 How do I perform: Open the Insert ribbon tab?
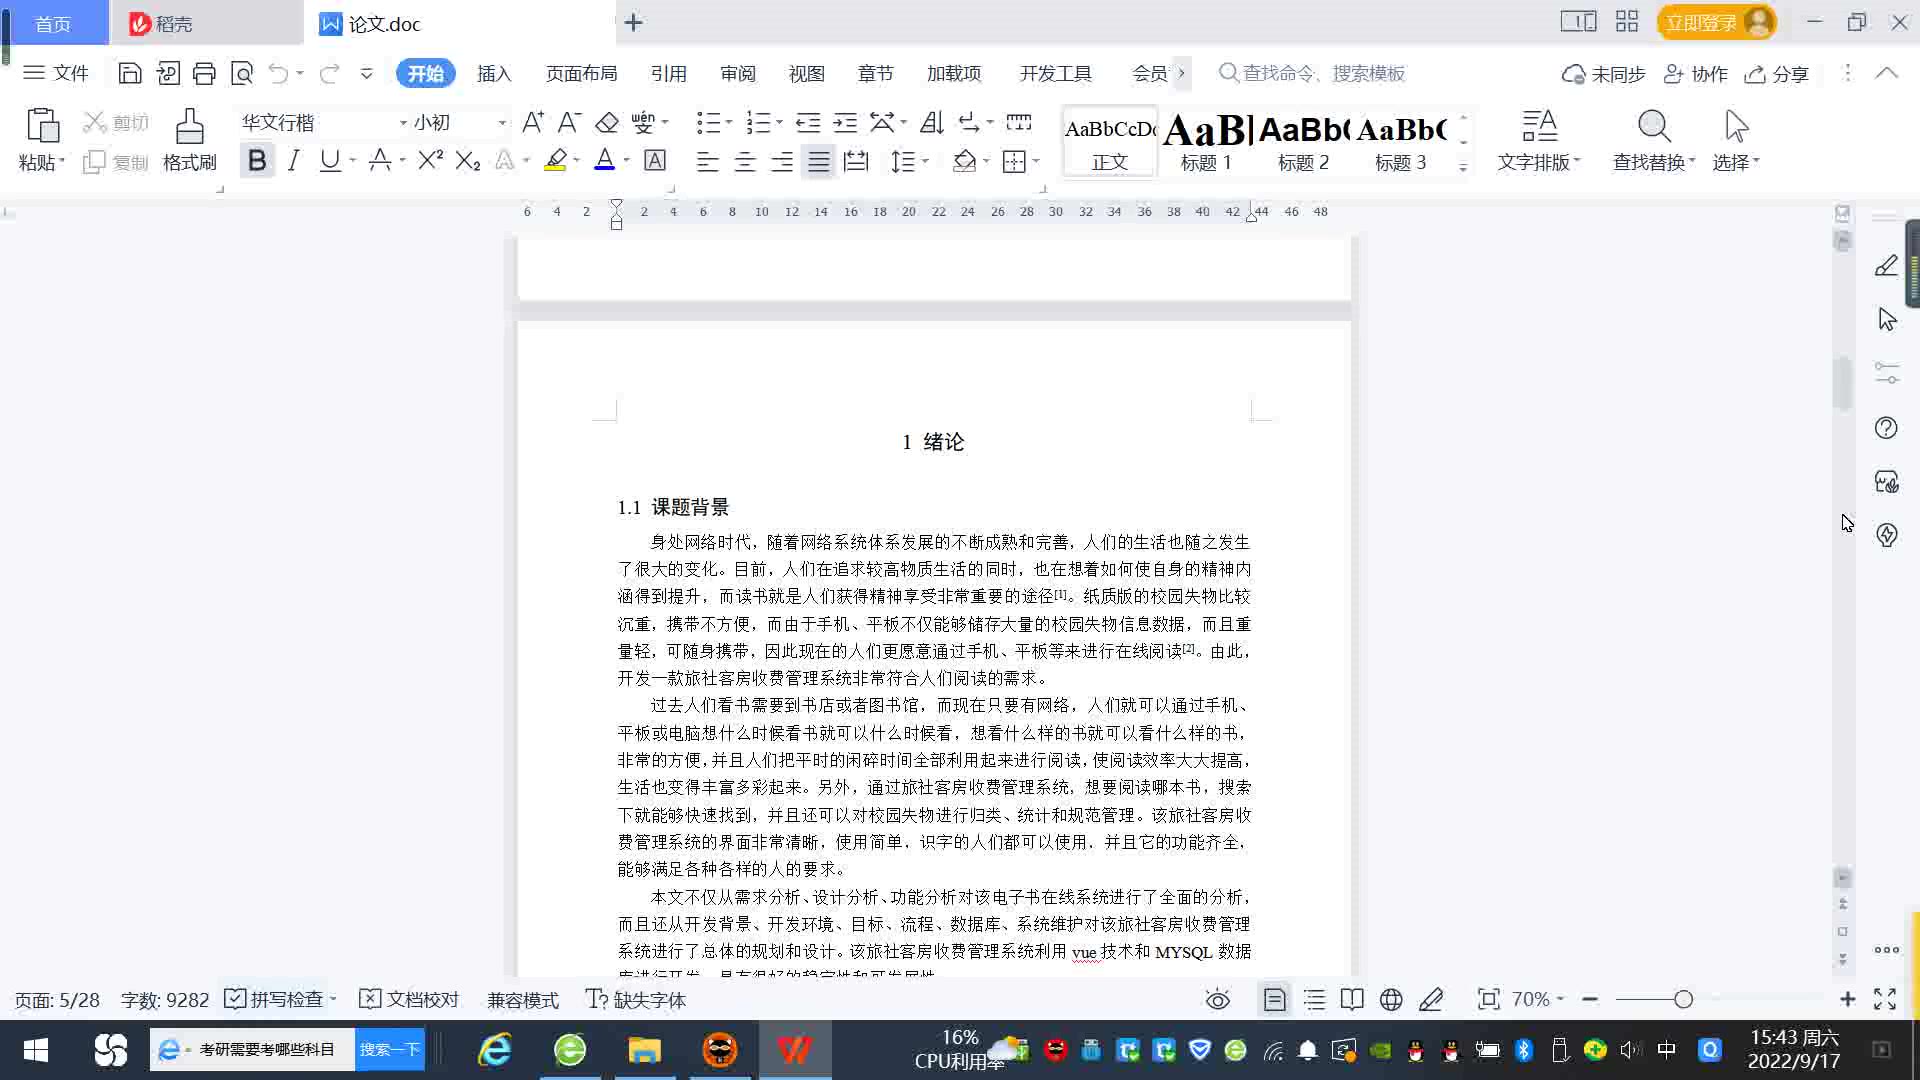pos(494,73)
